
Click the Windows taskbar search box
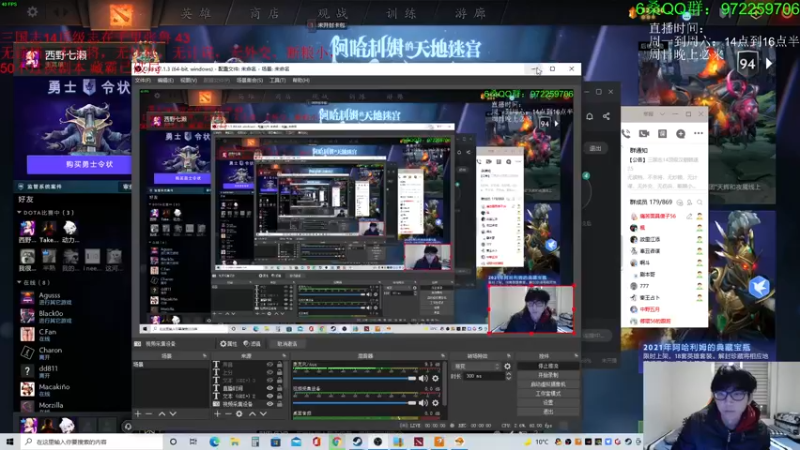[92, 442]
